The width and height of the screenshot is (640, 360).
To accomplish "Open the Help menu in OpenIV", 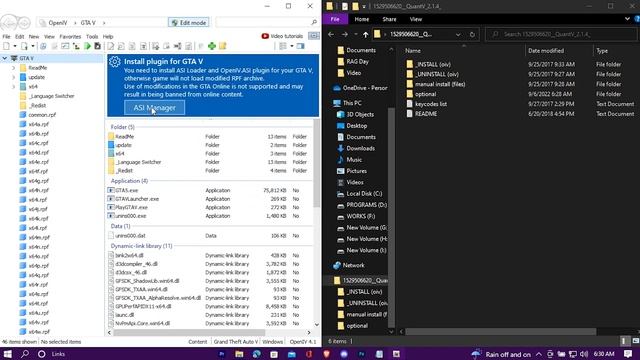I will point(108,37).
